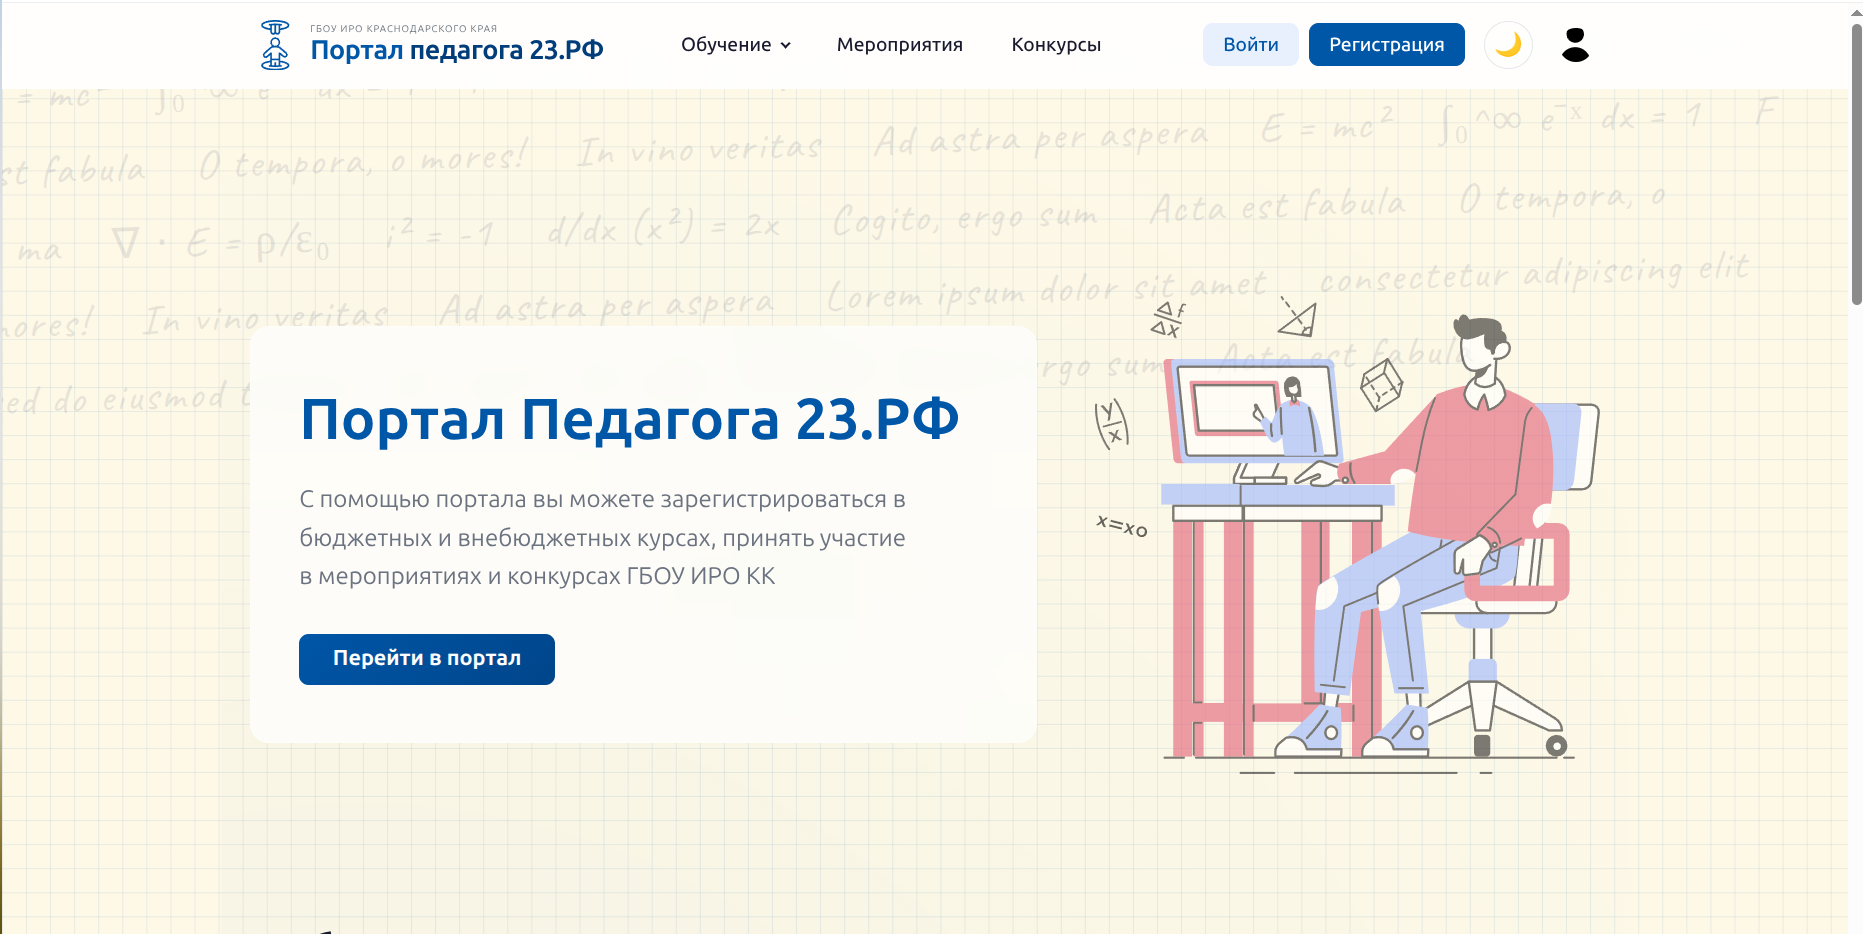Viewport: 1863px width, 934px height.
Task: Open the Мероприятия menu item
Action: tap(900, 45)
